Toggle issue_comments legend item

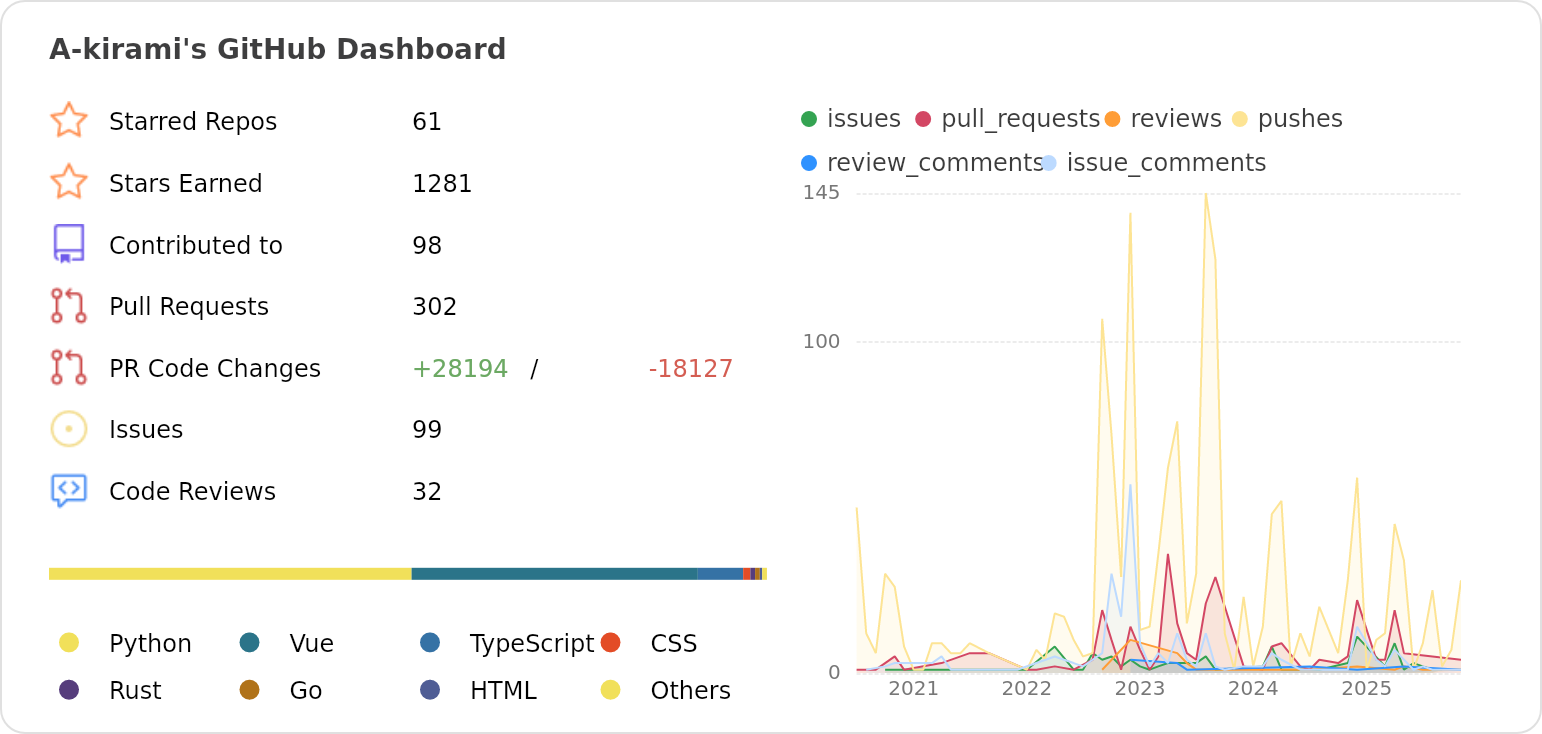click(1154, 163)
